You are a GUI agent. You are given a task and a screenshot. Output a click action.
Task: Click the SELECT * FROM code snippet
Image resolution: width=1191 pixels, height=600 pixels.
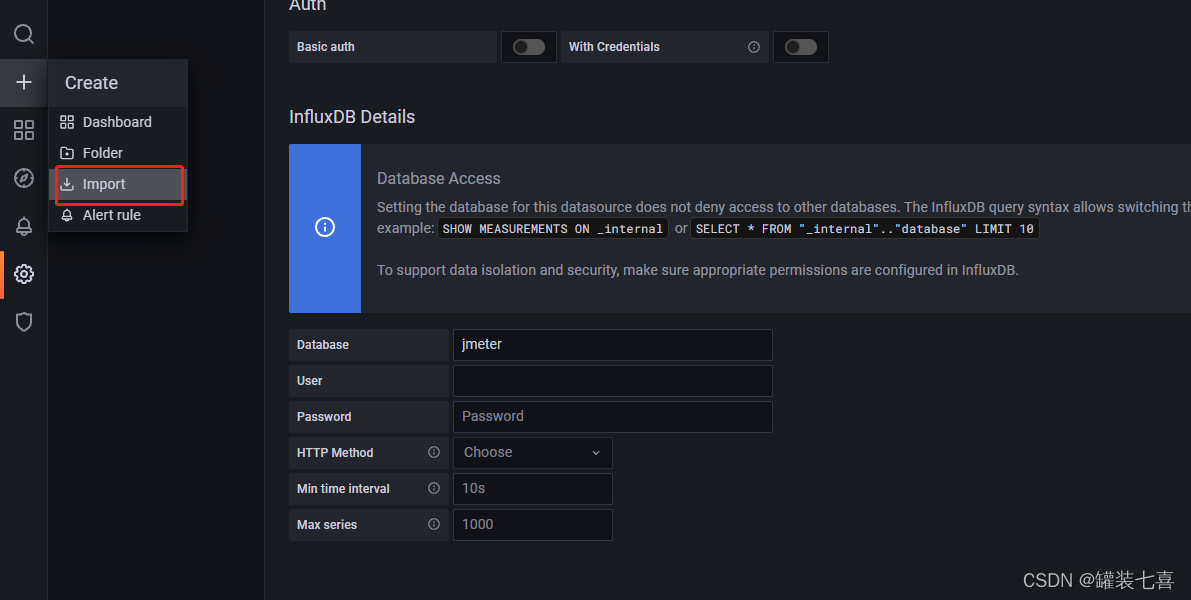pyautogui.click(x=864, y=229)
